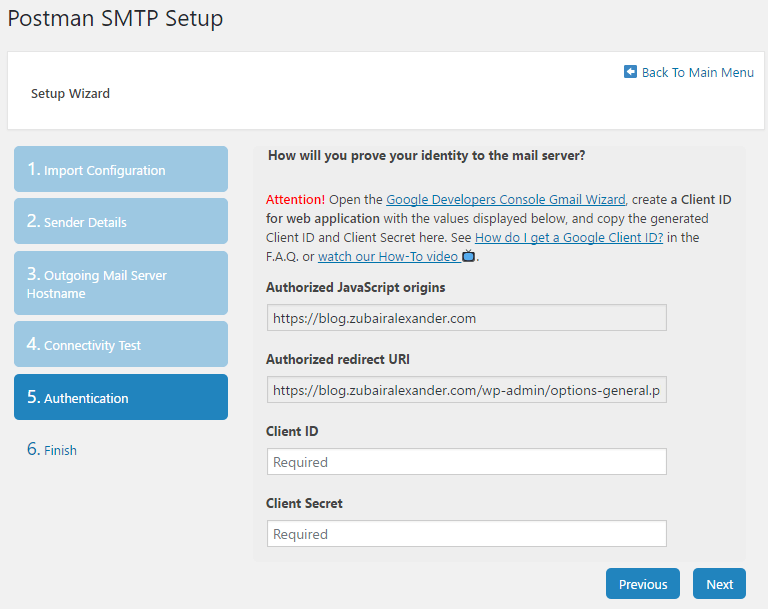The height and width of the screenshot is (609, 768).
Task: Click the Authorized JavaScript origins field
Action: coord(466,318)
